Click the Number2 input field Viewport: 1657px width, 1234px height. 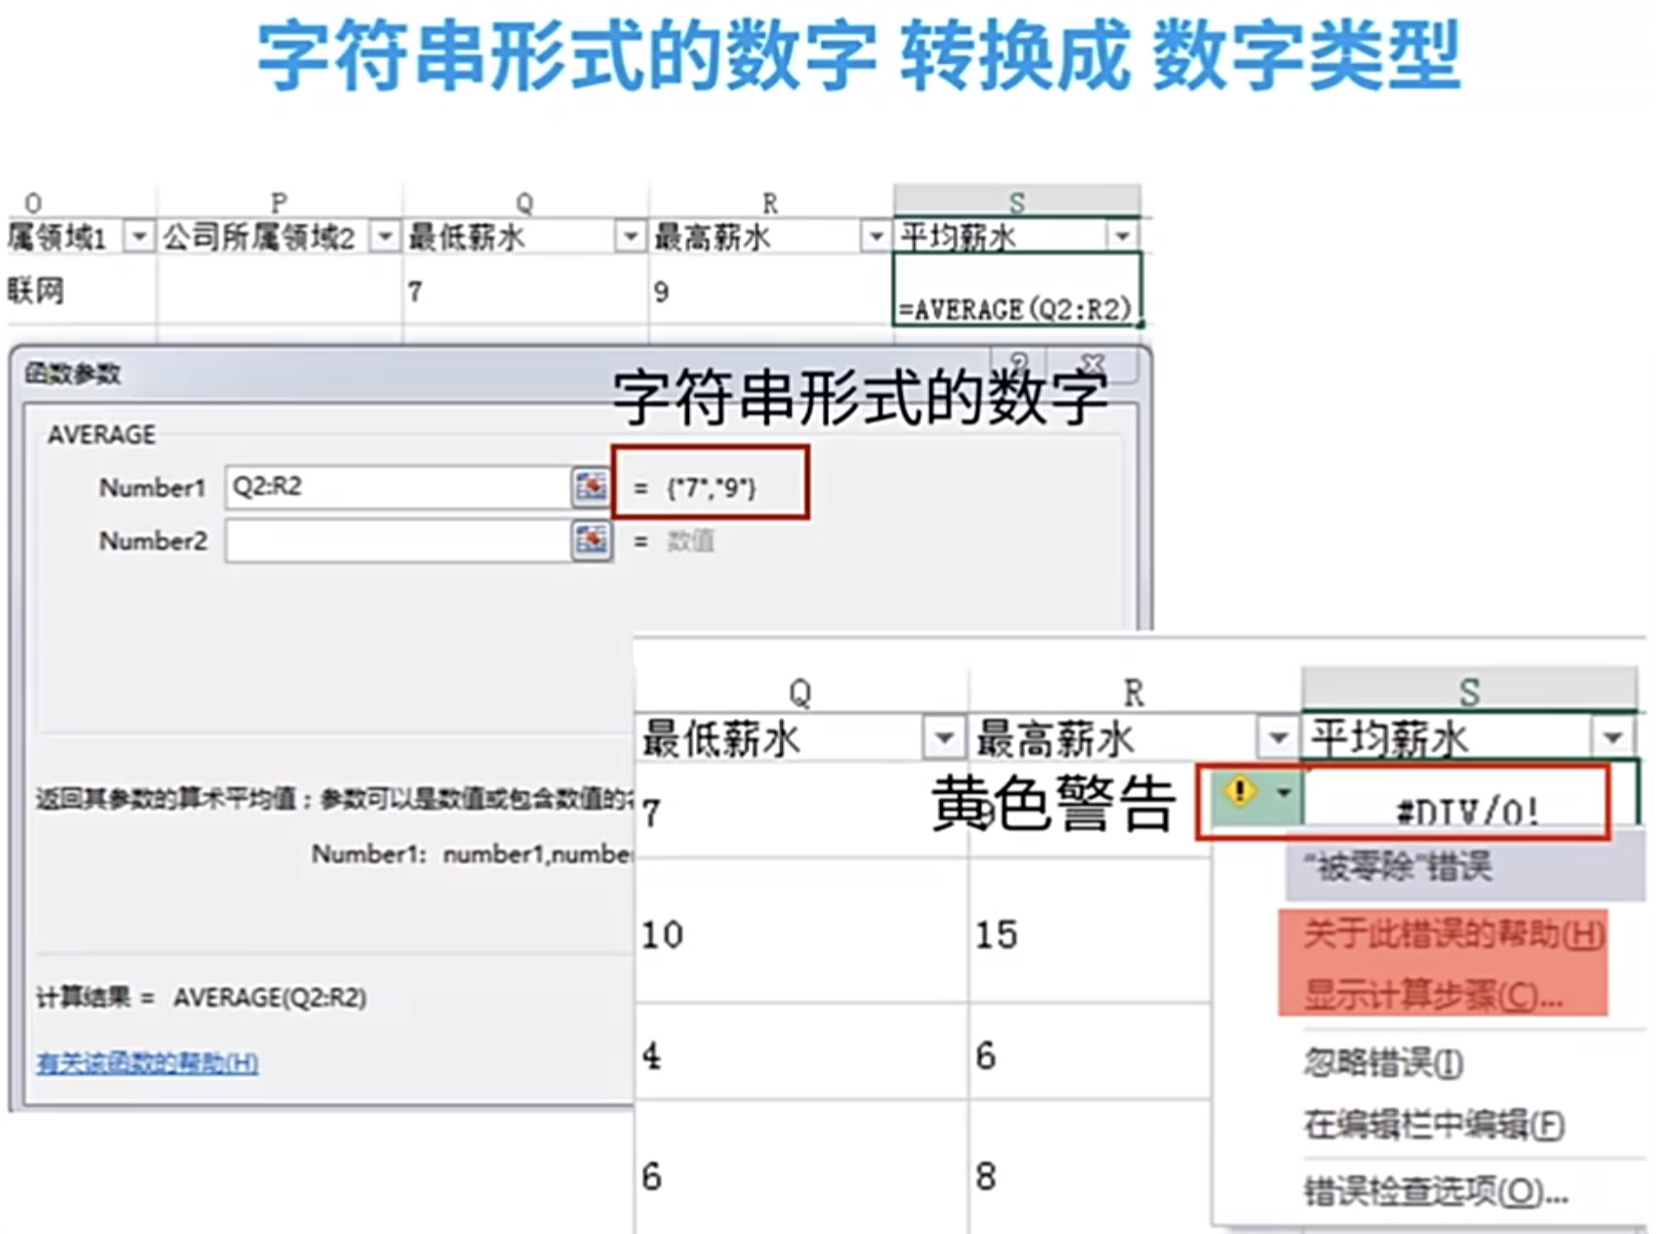pos(399,540)
